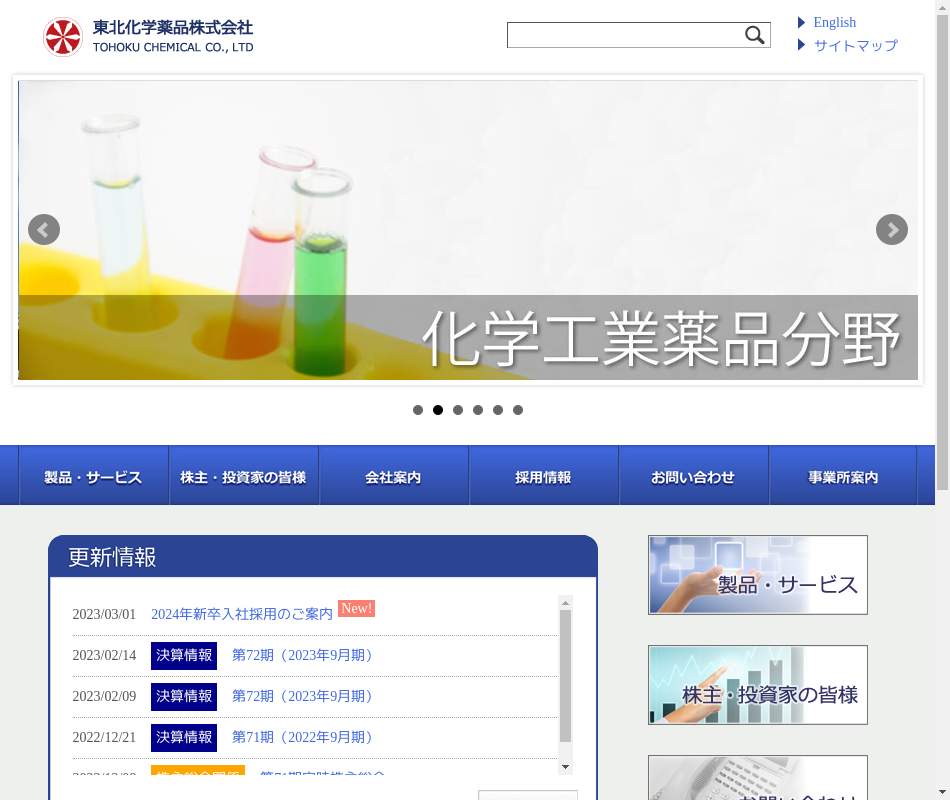Click the 化学工業薬品分野 slide banner
This screenshot has height=800, width=950.
click(x=468, y=230)
